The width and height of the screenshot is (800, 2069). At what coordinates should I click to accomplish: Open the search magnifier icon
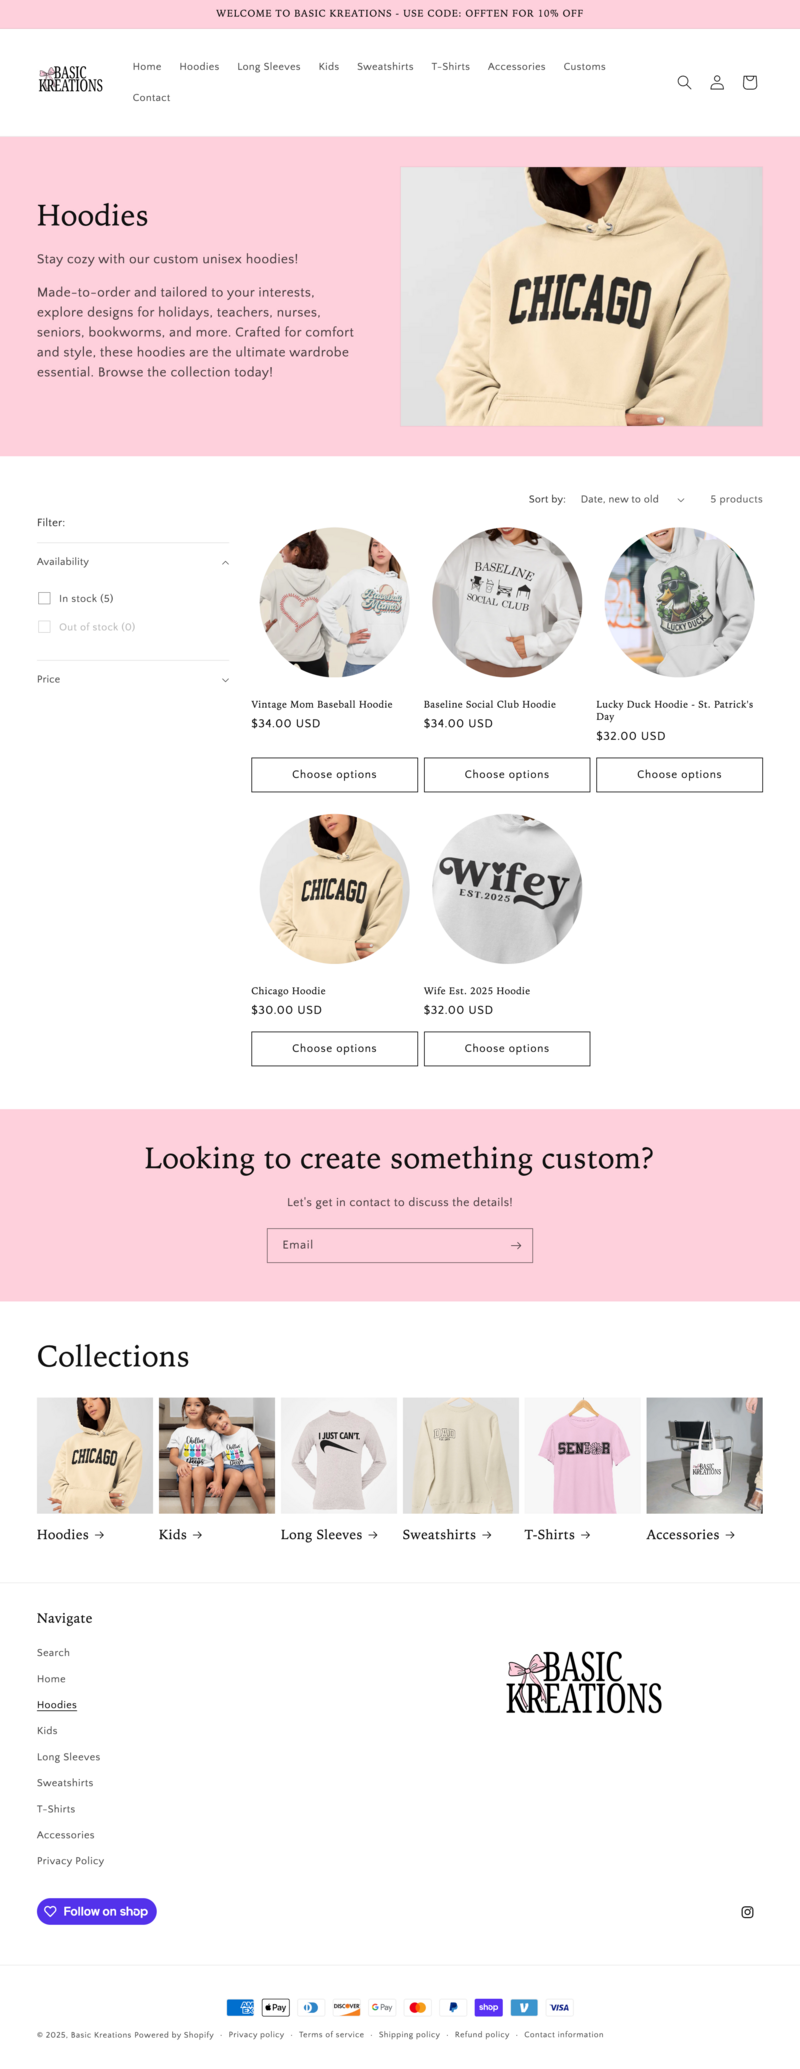(684, 82)
